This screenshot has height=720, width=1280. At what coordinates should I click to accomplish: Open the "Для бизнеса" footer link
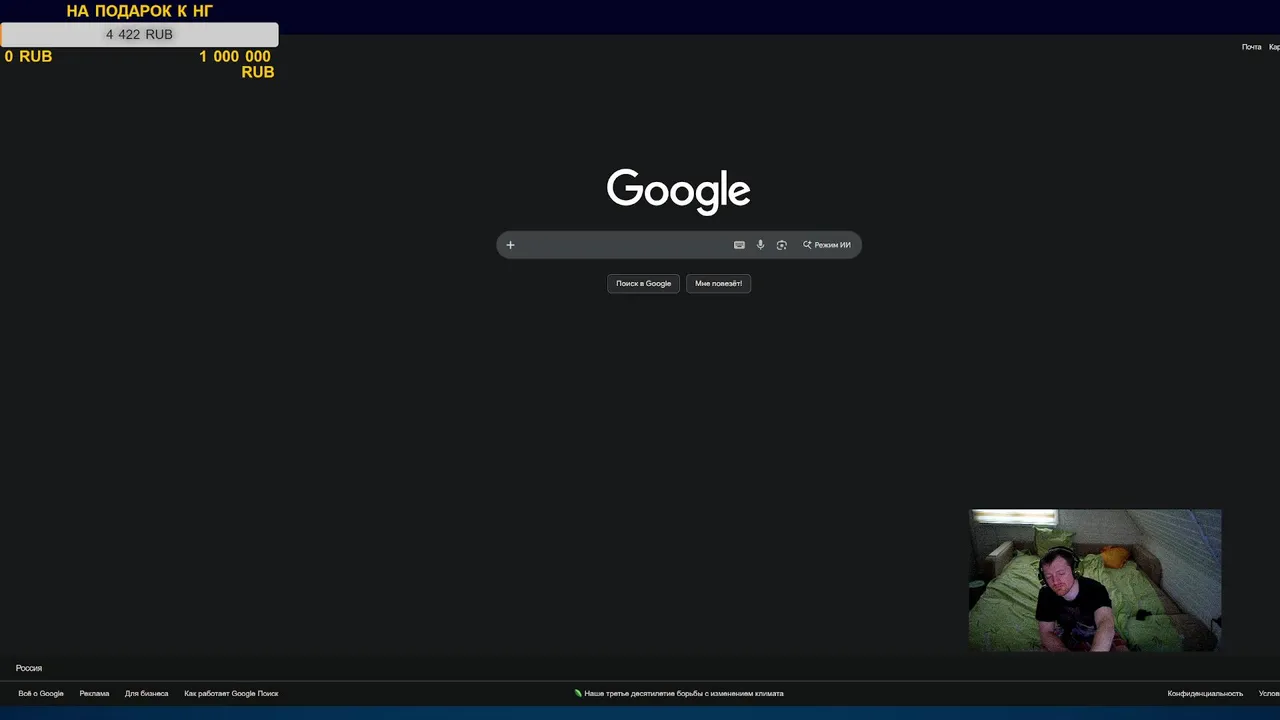pos(146,693)
